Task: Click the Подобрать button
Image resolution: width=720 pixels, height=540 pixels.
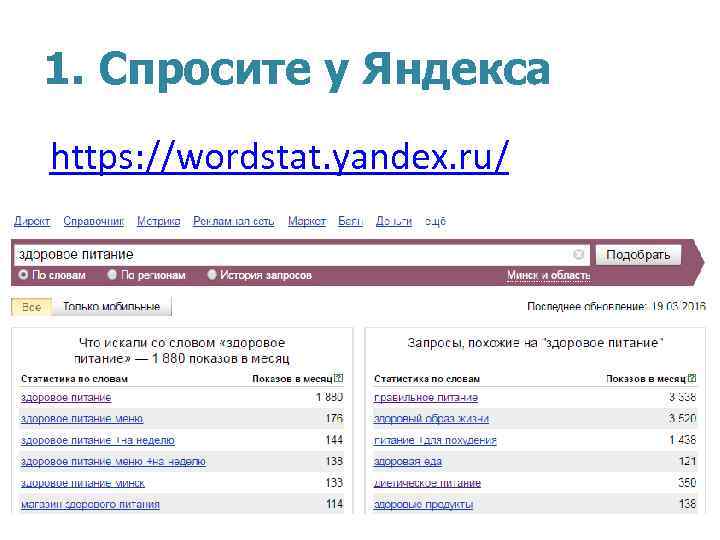Action: pyautogui.click(x=638, y=254)
